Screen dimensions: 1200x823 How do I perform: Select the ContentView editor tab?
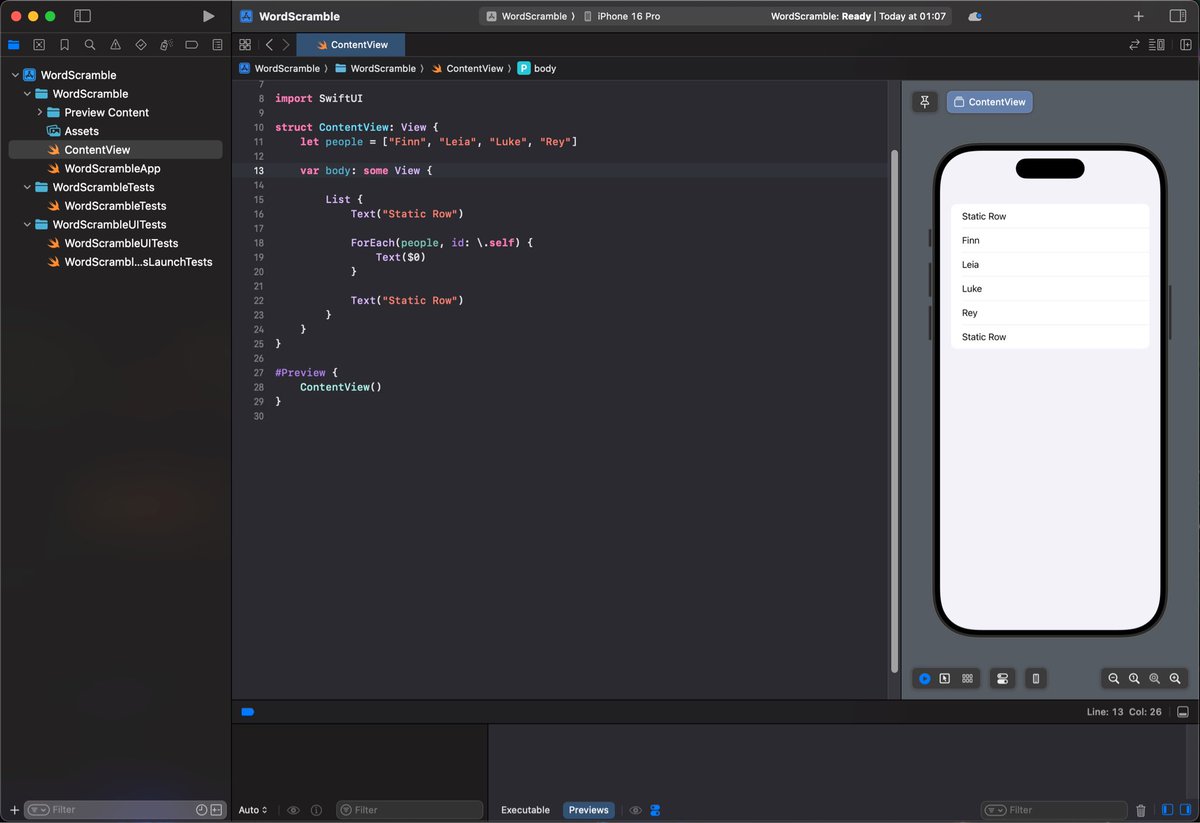point(351,45)
